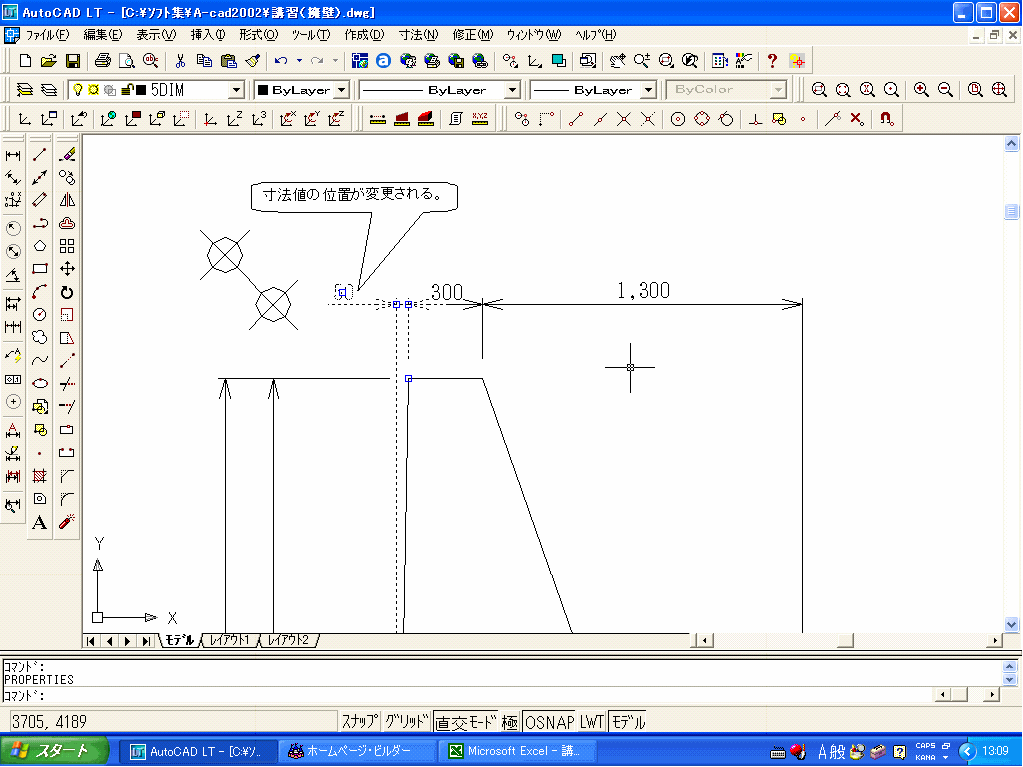The image size is (1023, 767).
Task: Click the Save icon in toolbar
Action: [x=73, y=61]
